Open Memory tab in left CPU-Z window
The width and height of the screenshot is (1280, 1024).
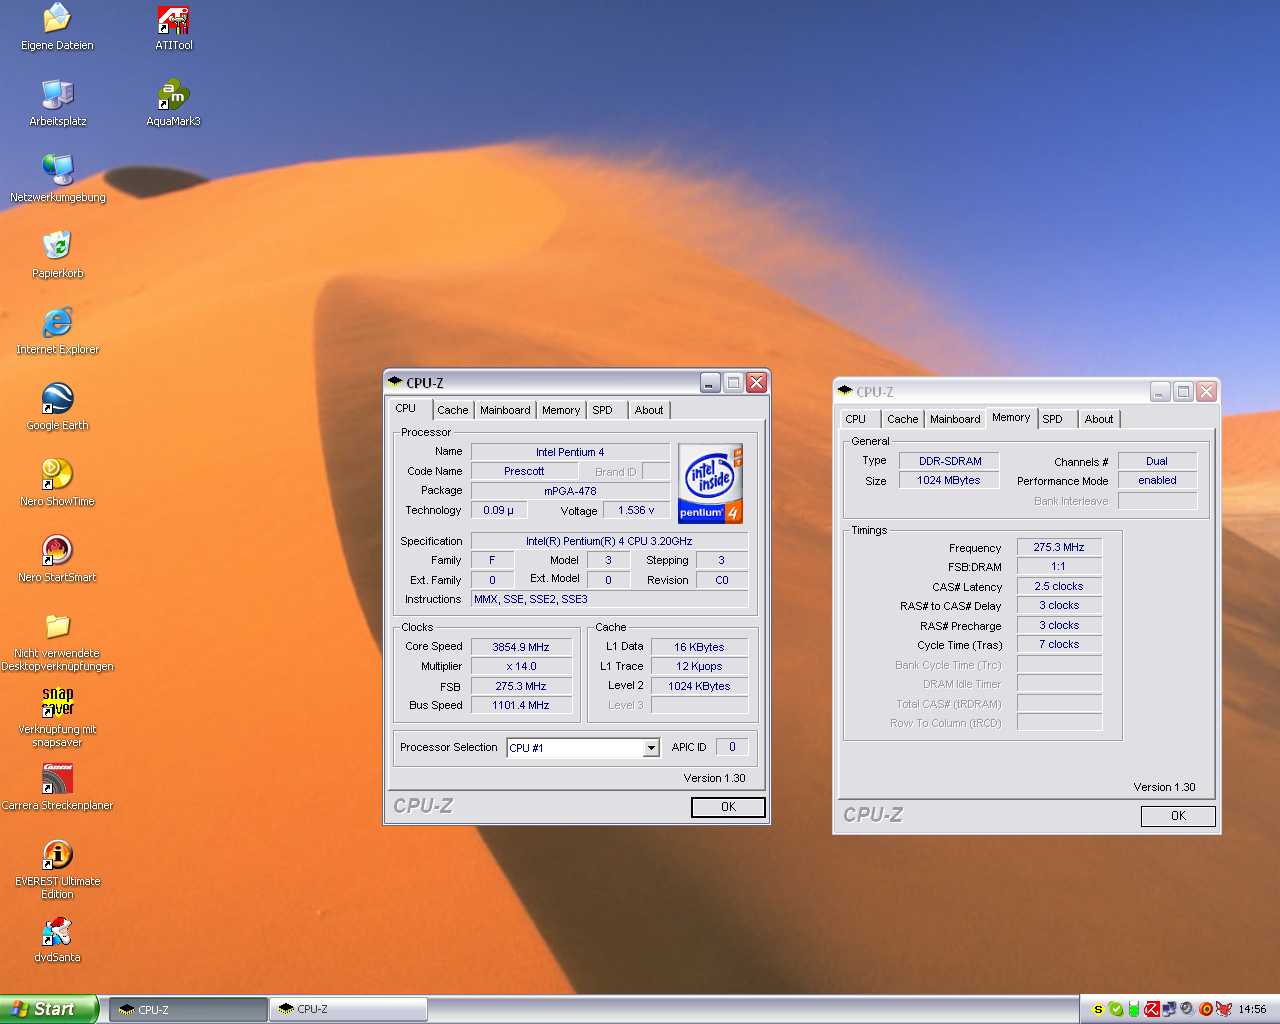click(x=561, y=410)
